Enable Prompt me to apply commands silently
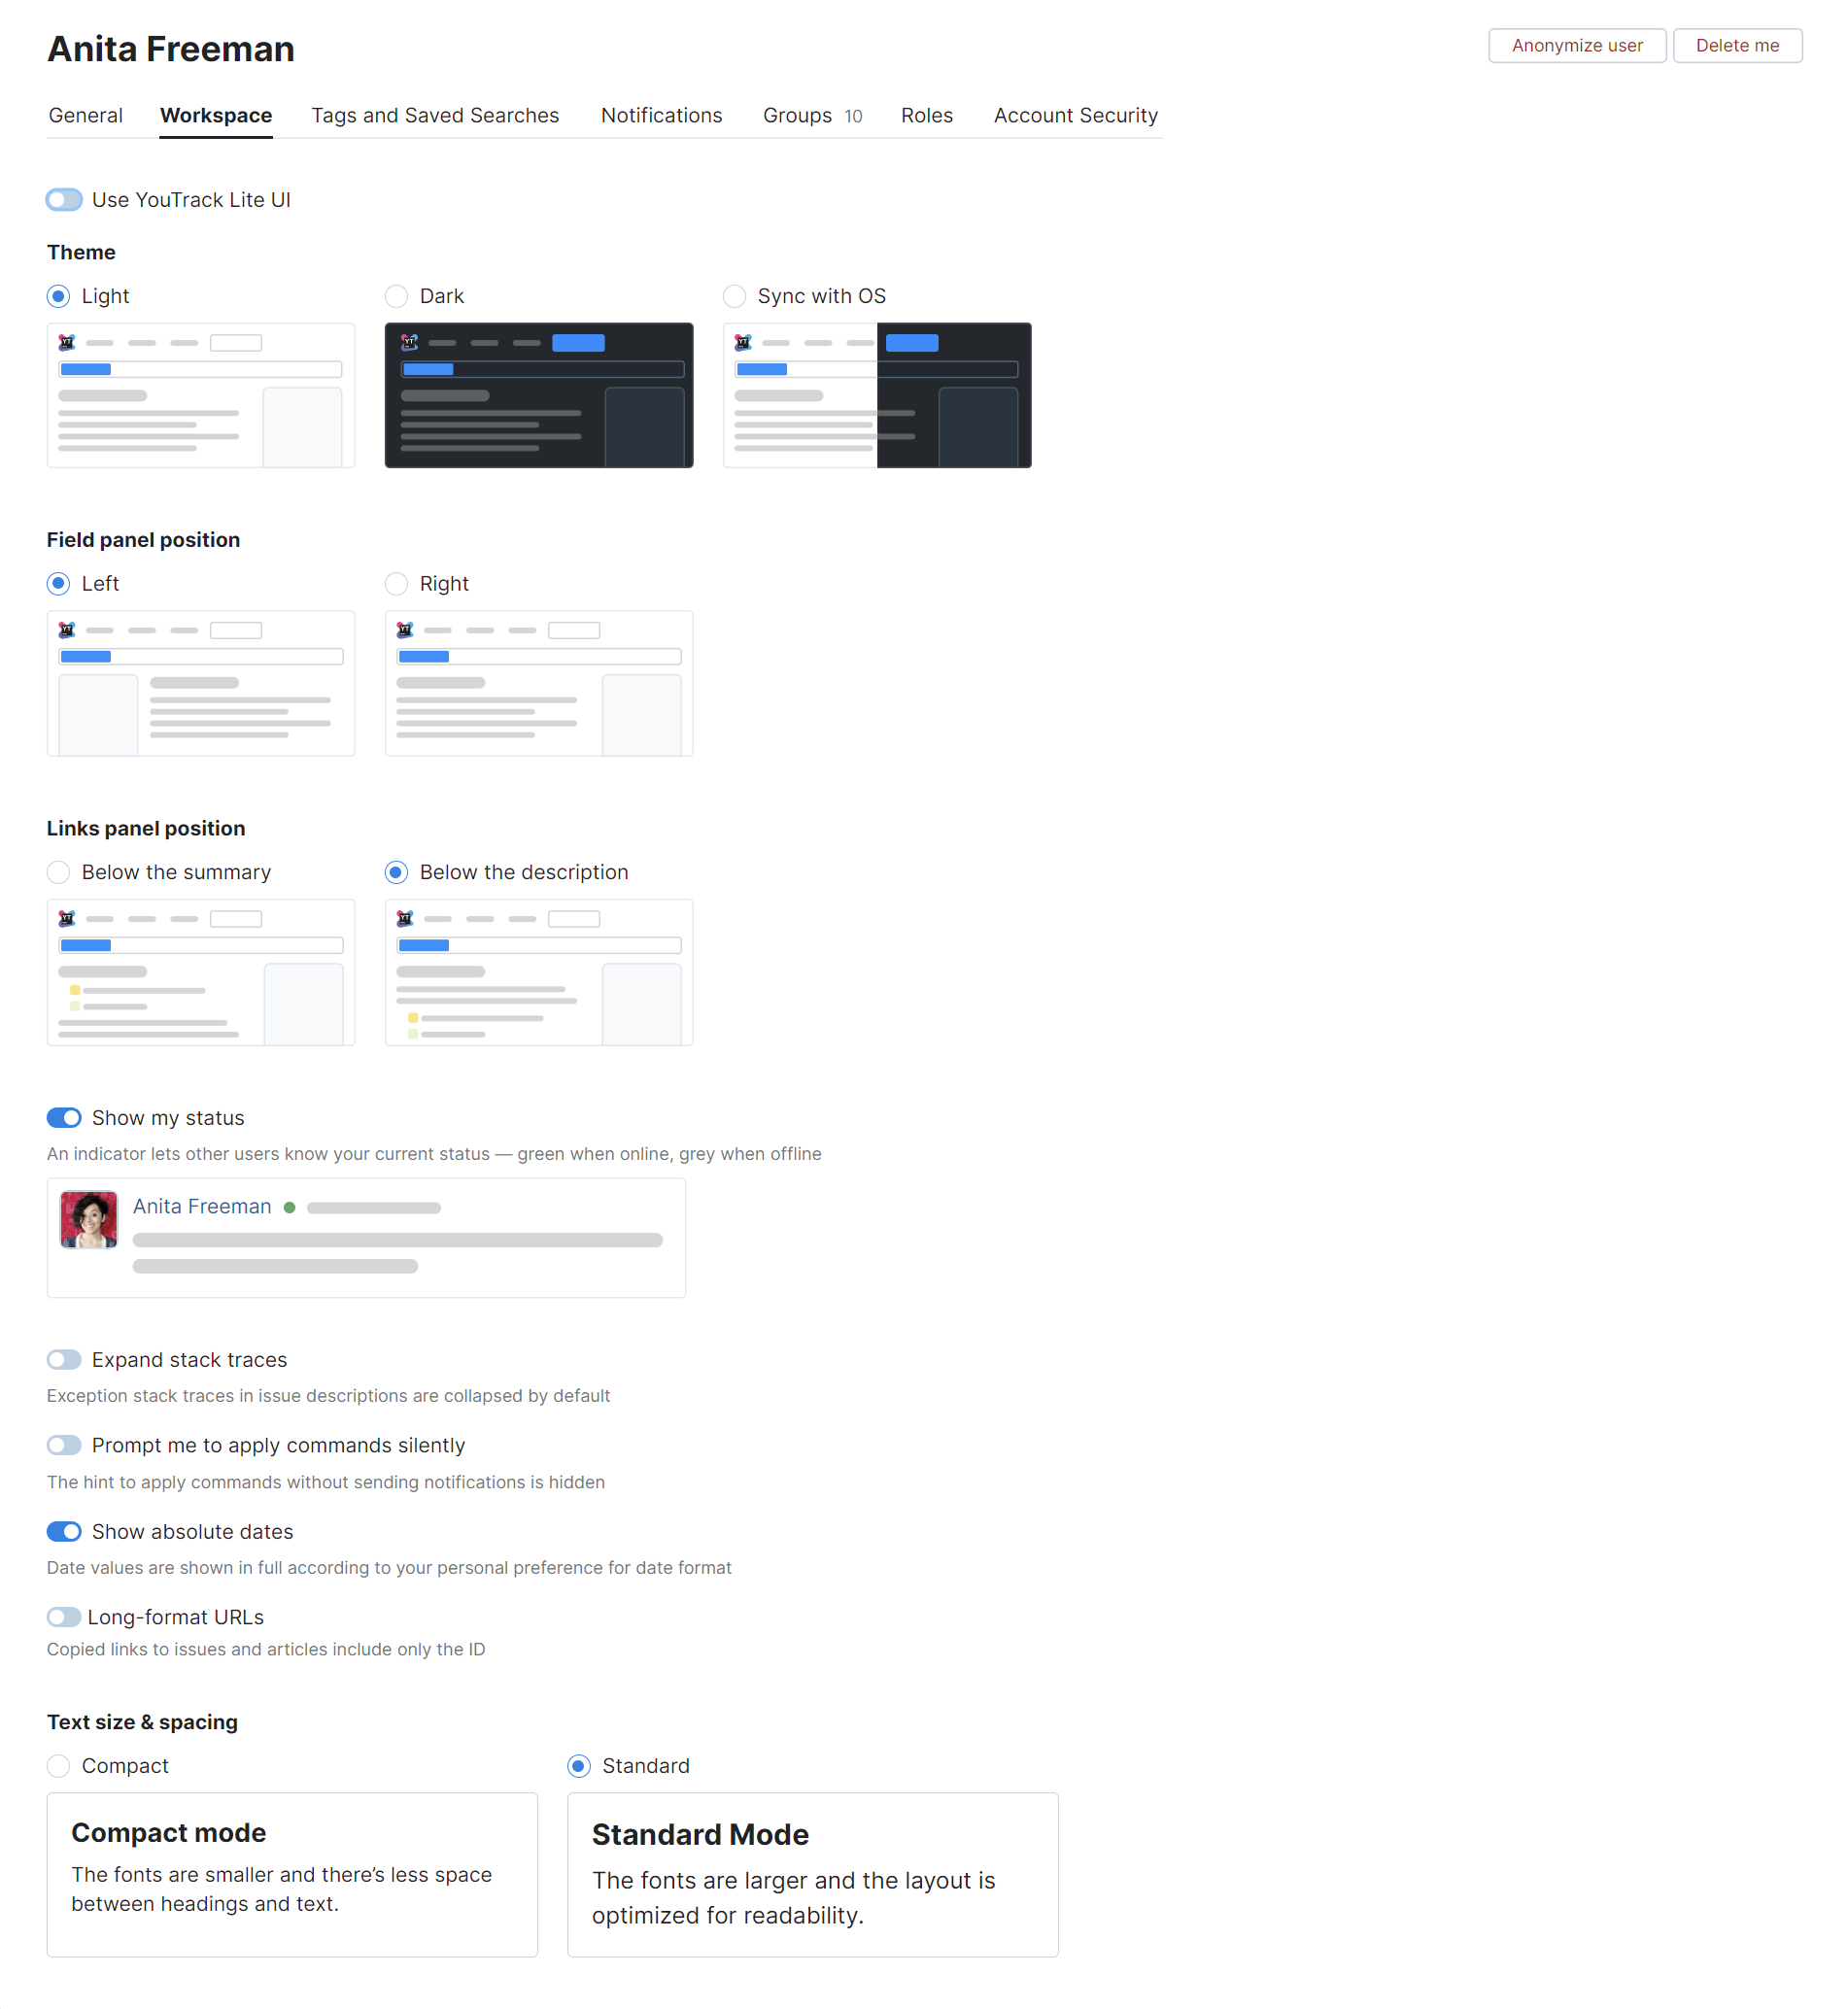The height and width of the screenshot is (2009, 1848). point(64,1445)
